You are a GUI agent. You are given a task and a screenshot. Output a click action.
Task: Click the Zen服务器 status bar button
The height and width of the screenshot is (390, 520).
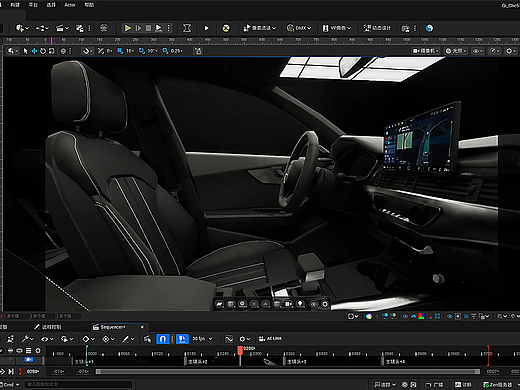click(x=498, y=385)
